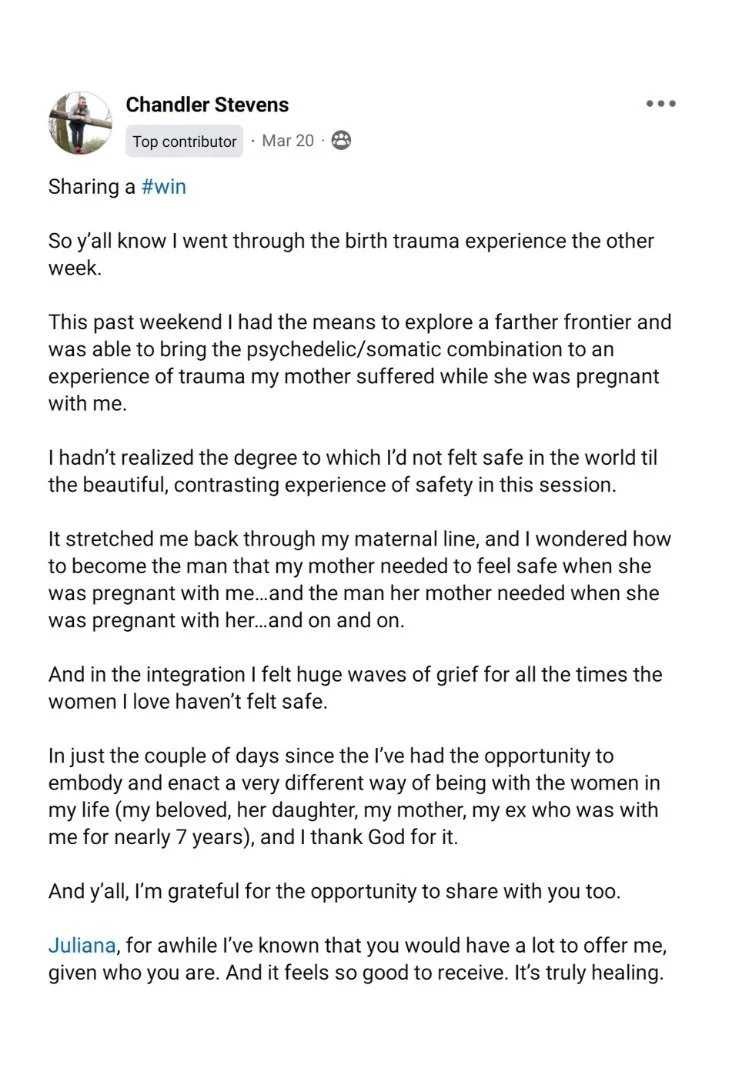Click the paragraph starting 'It stretched me back'
Image resolution: width=735 pixels, height=1080 pixels.
pyautogui.click(x=360, y=579)
